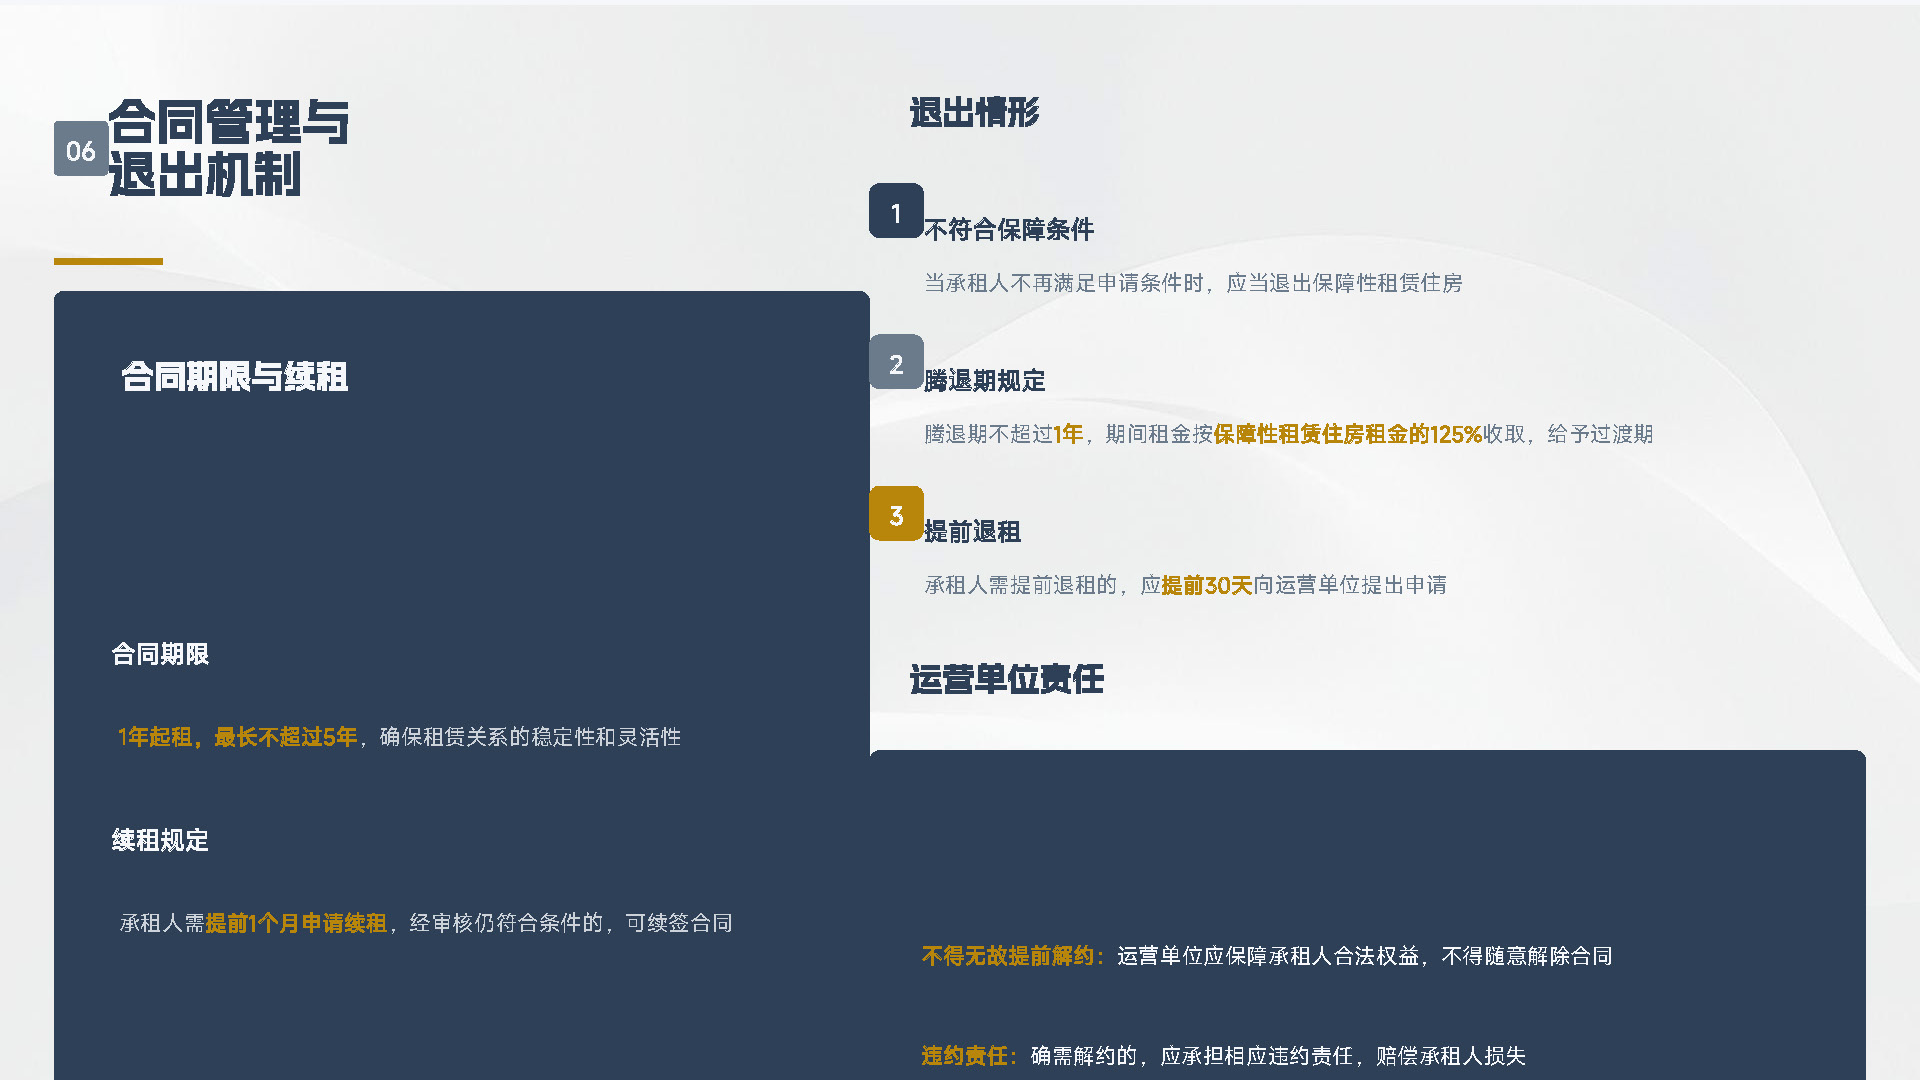Click the 续租规定 subheading
Viewport: 1920px width, 1080px height.
tap(160, 840)
